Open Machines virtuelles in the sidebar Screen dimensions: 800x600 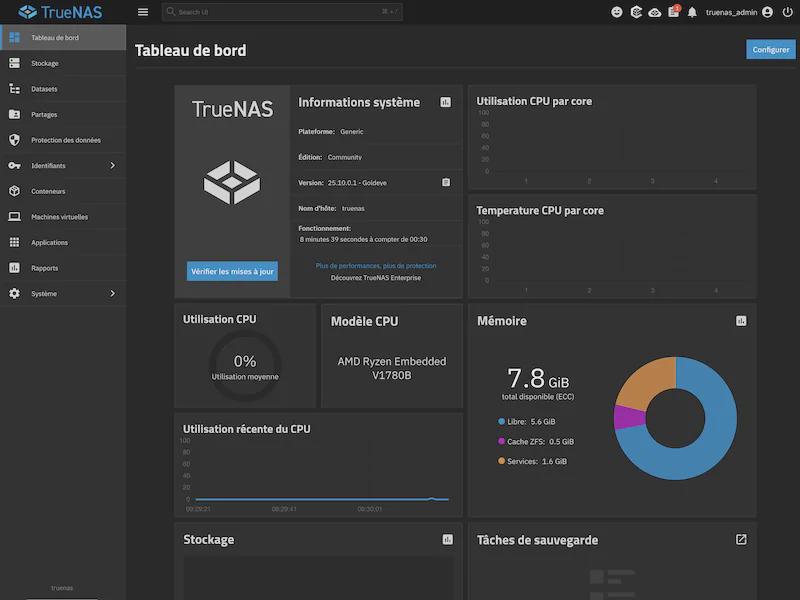click(59, 217)
